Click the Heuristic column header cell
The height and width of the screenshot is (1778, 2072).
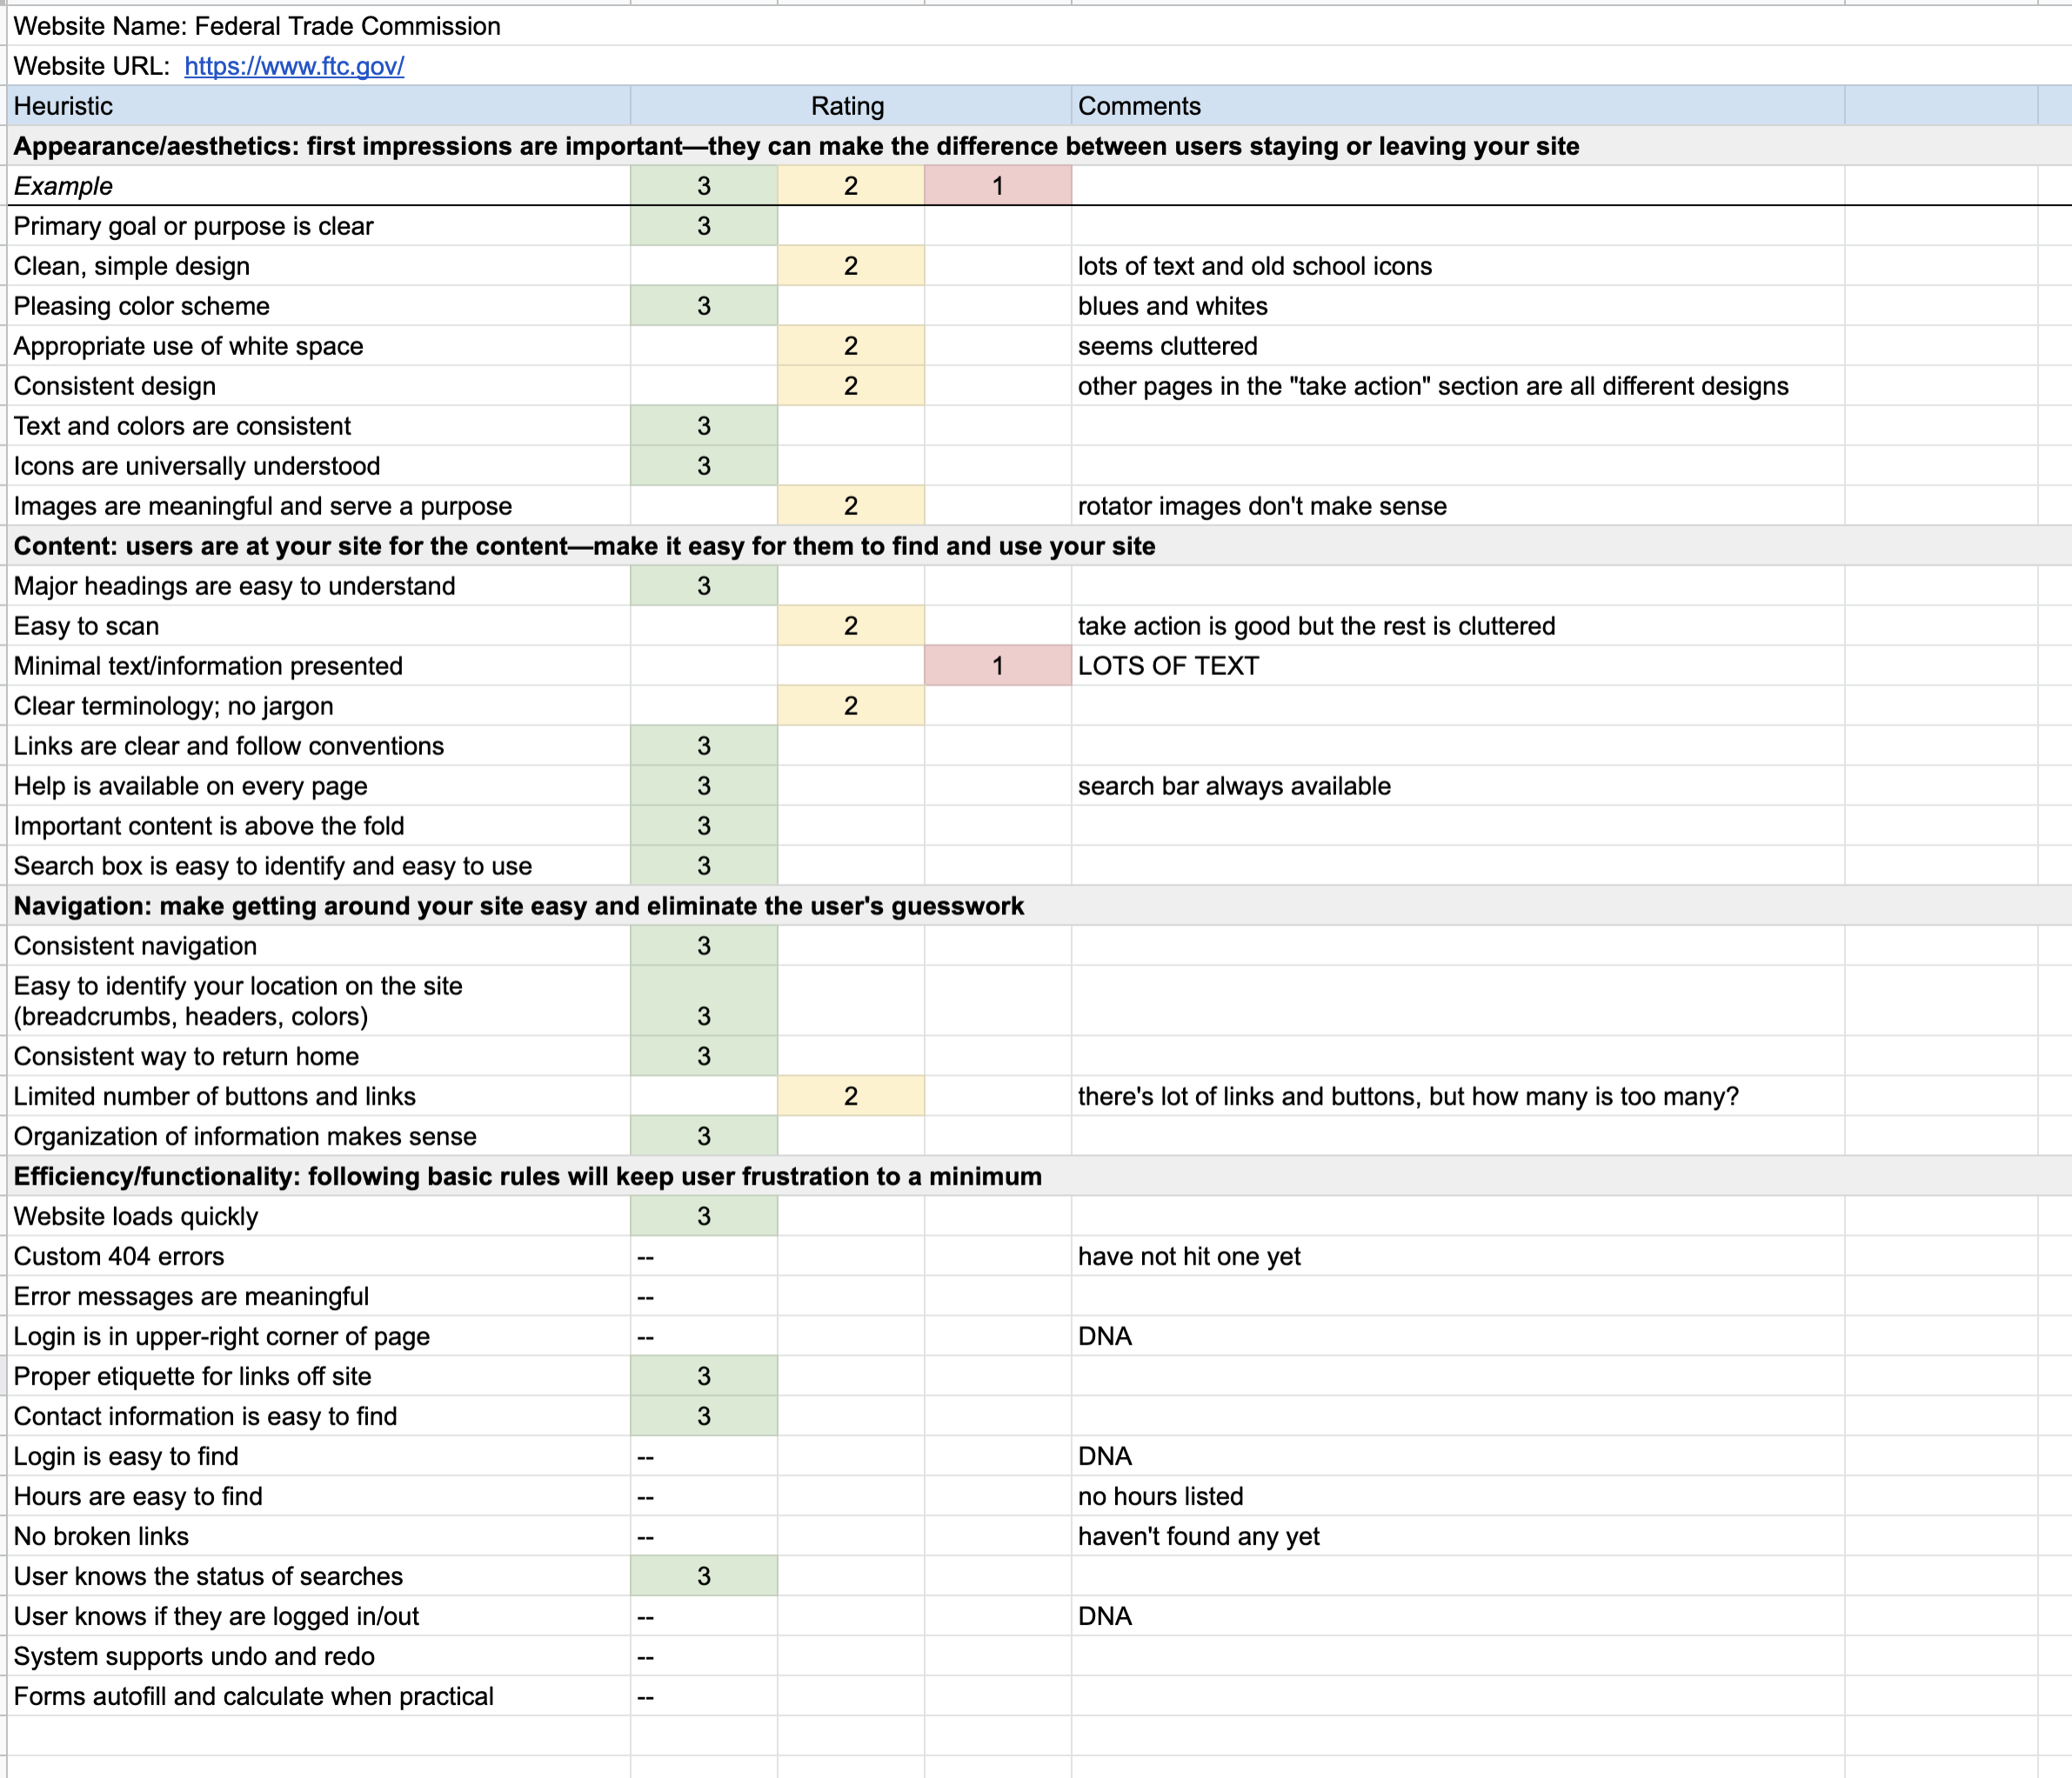click(x=318, y=106)
